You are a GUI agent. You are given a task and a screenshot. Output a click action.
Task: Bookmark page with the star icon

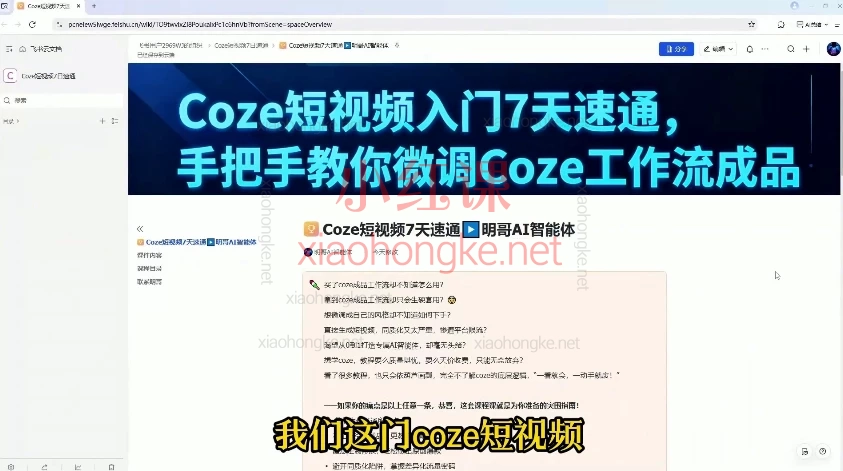pos(751,24)
